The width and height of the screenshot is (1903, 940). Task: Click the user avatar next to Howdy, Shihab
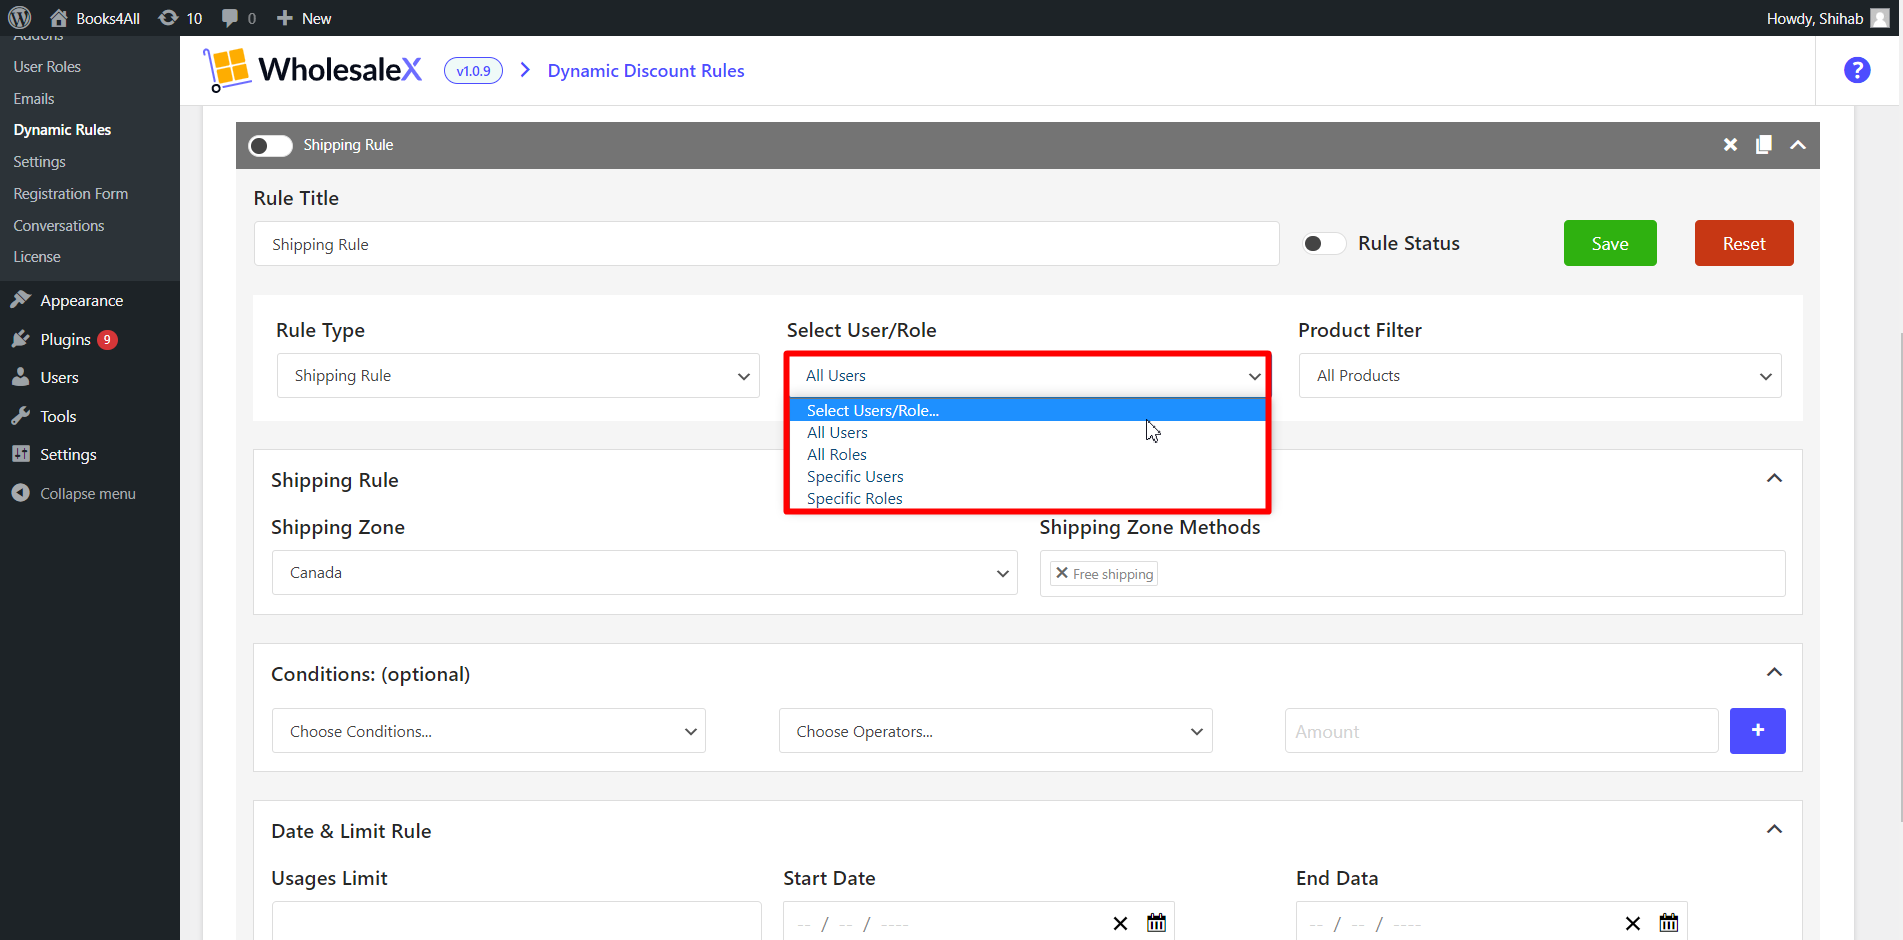pyautogui.click(x=1880, y=18)
